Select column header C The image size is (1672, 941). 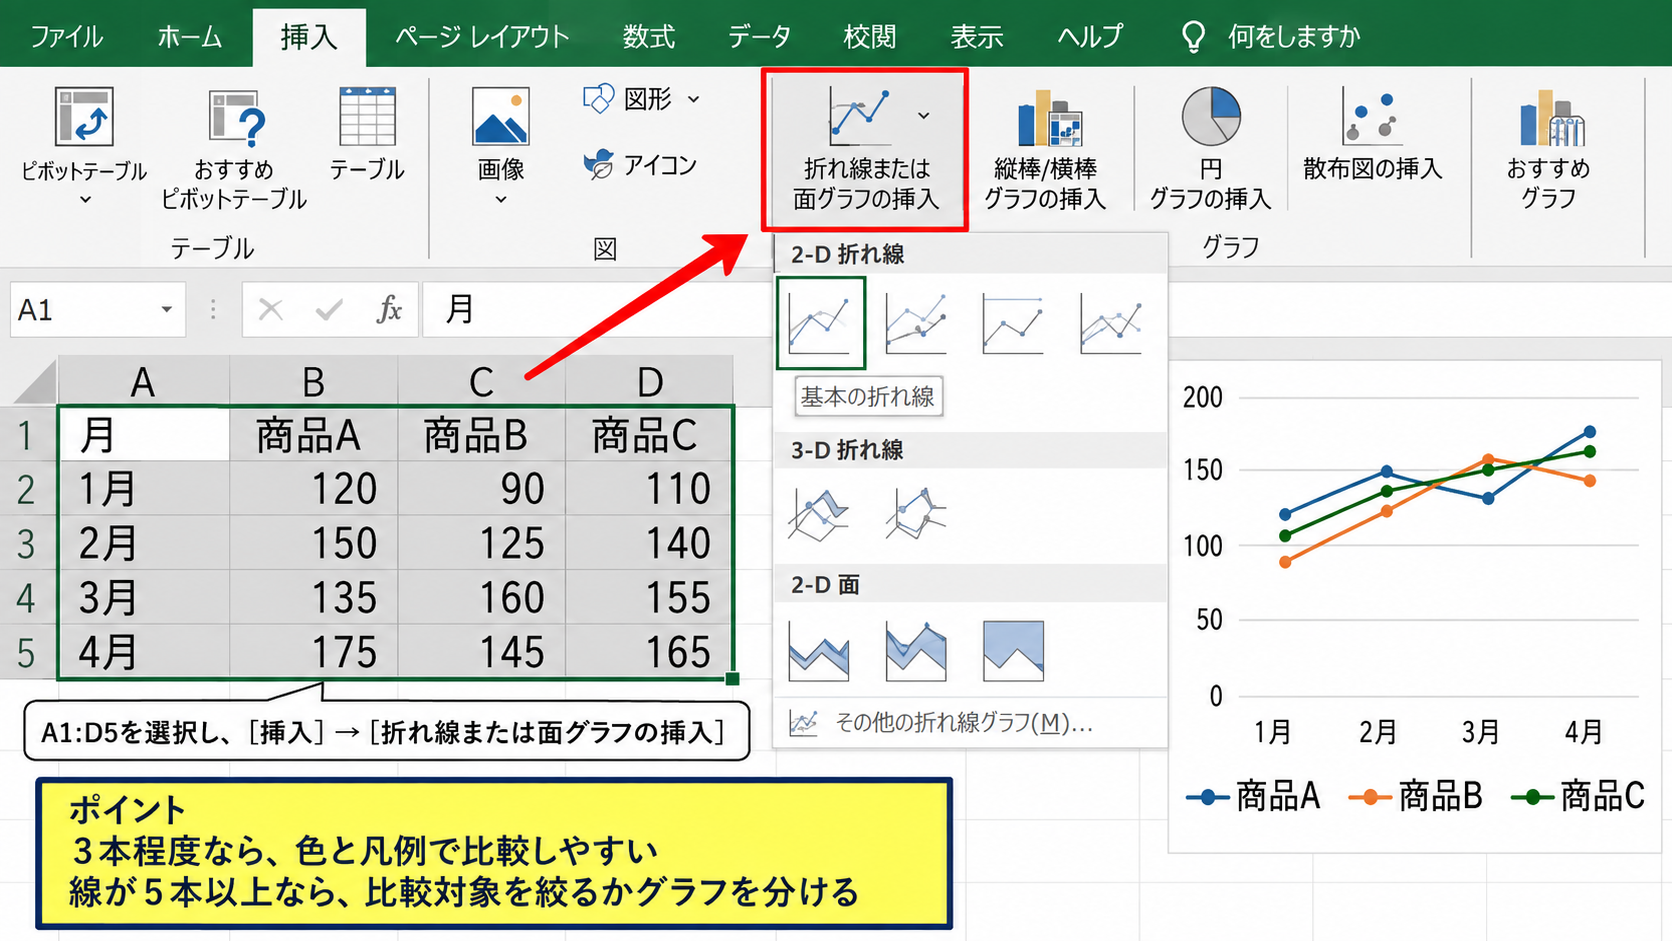coord(482,382)
